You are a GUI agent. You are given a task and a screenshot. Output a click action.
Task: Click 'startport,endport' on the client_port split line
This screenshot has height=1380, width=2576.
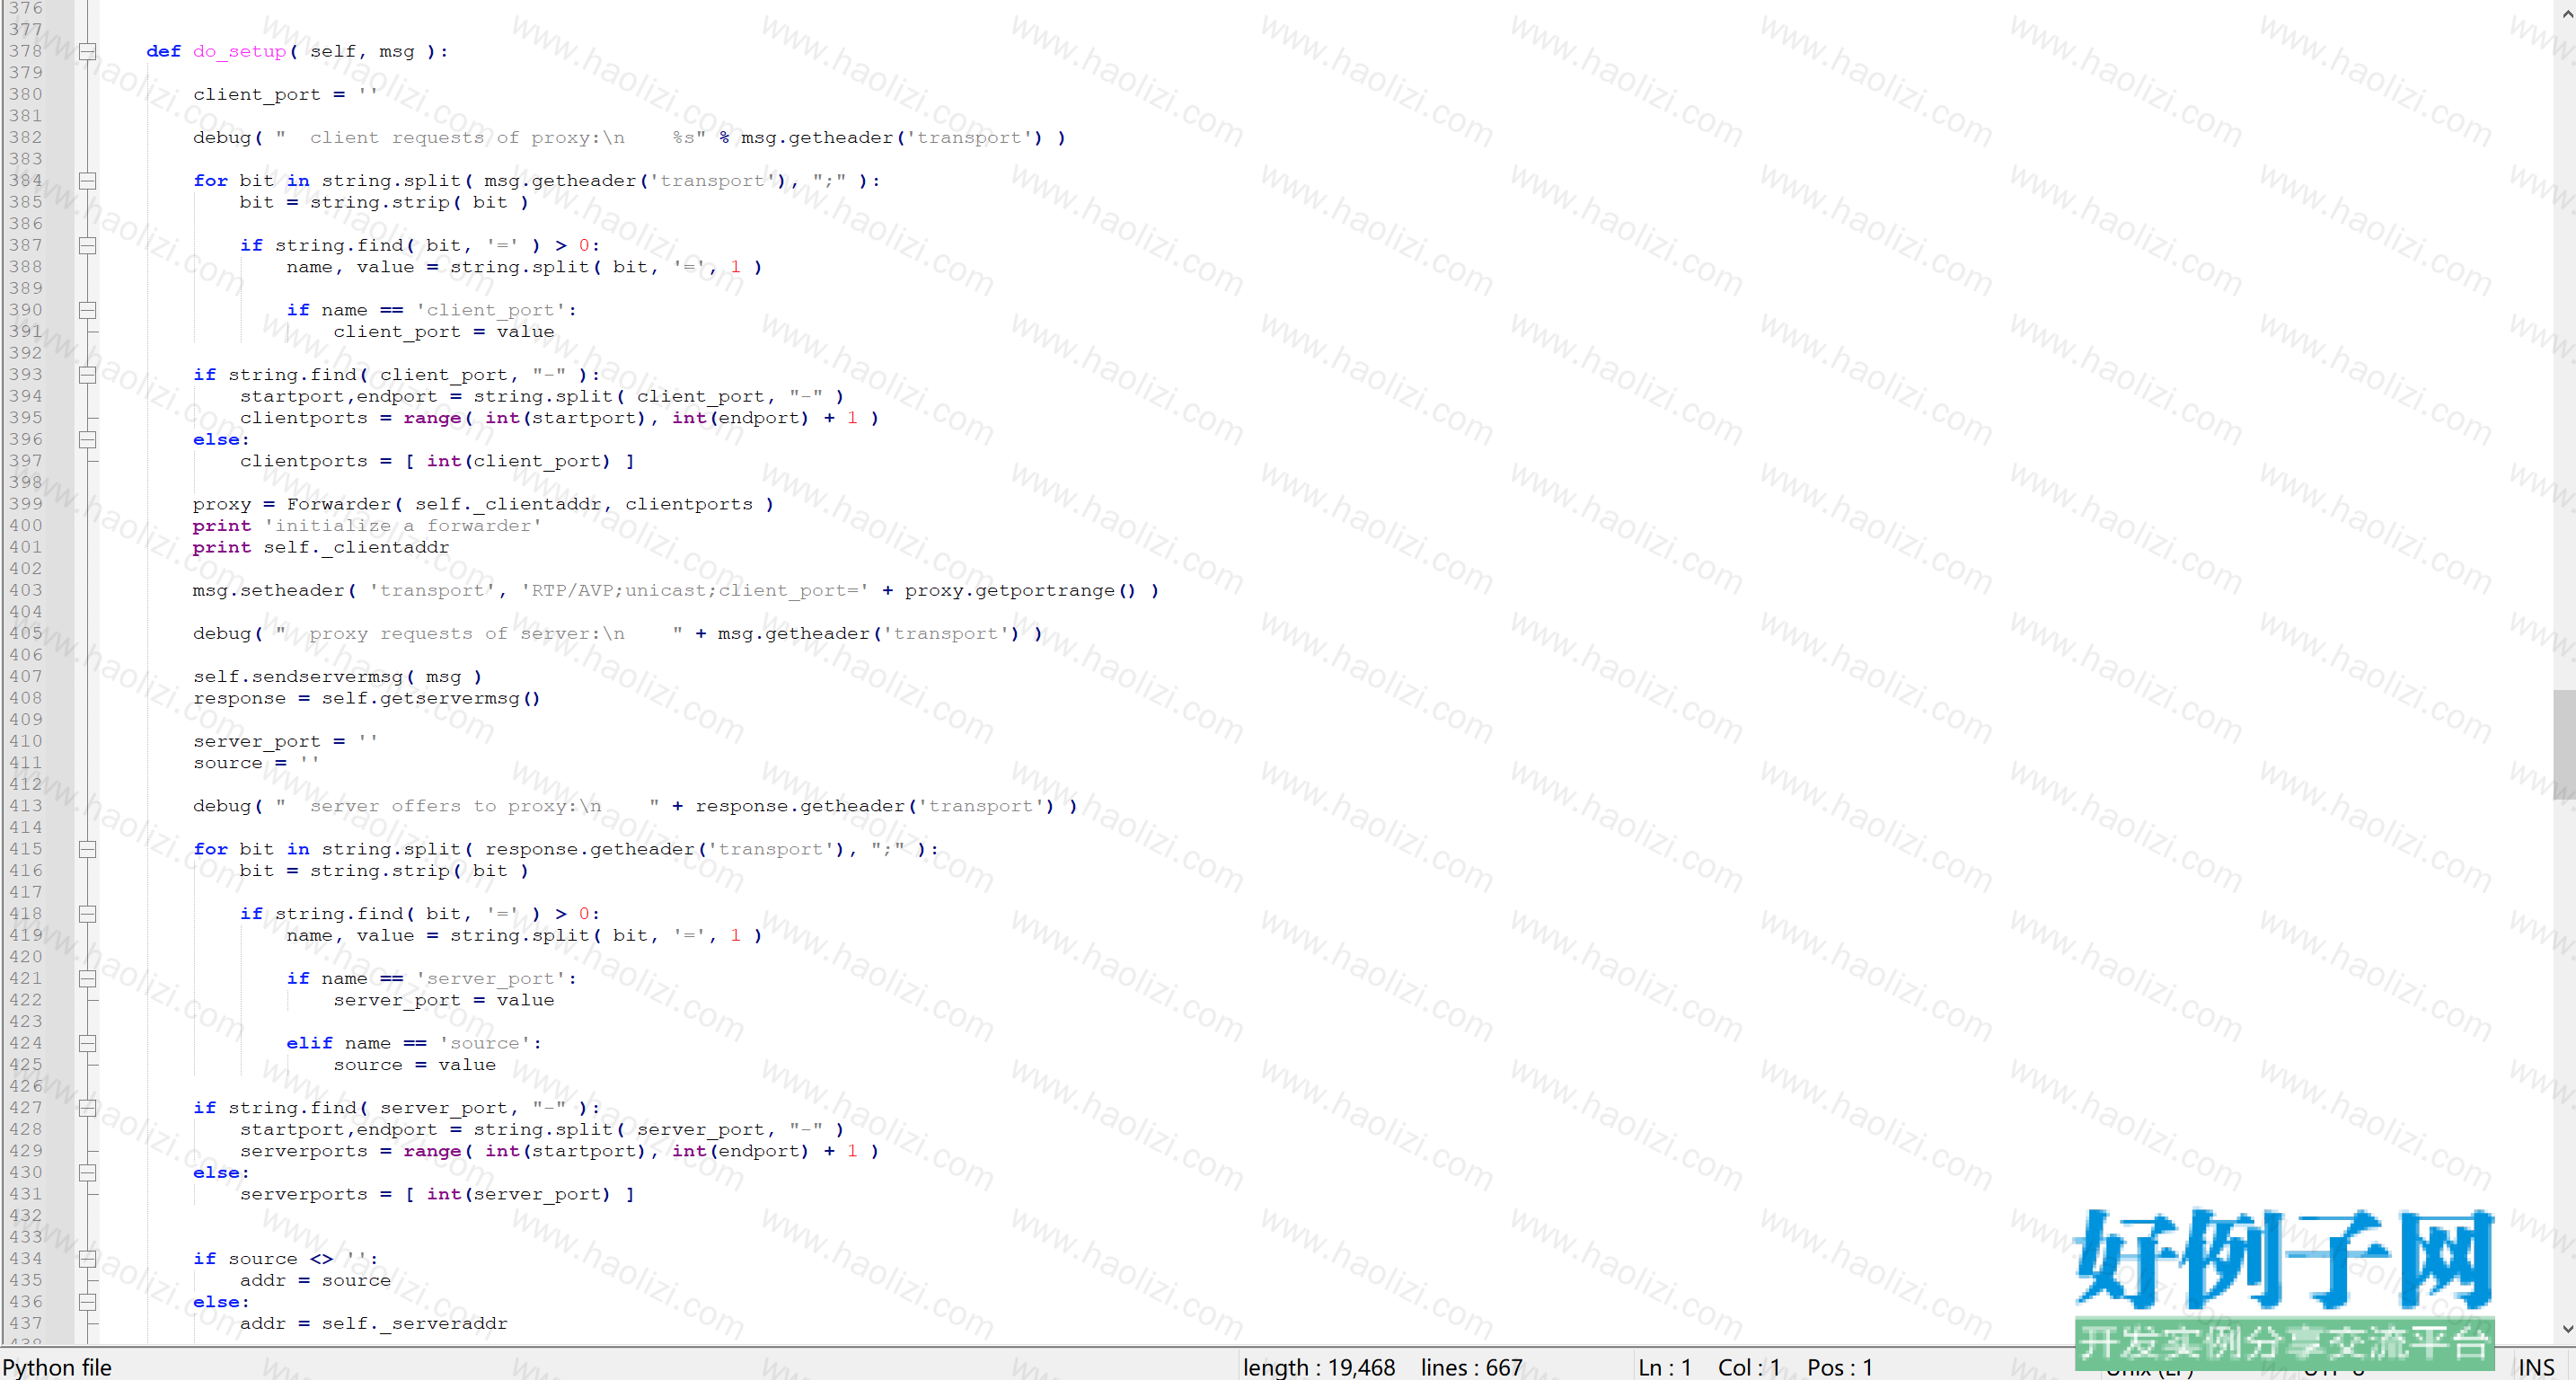coord(338,397)
